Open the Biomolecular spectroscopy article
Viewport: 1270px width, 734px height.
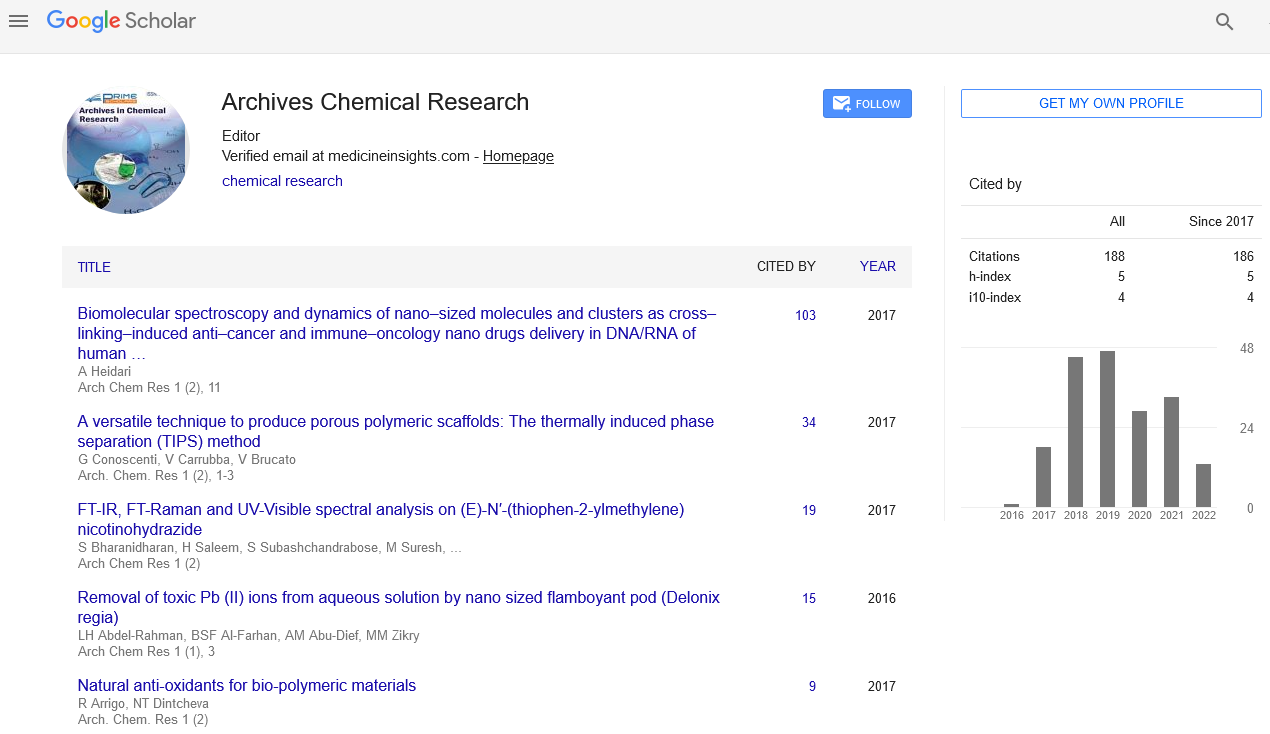point(396,333)
